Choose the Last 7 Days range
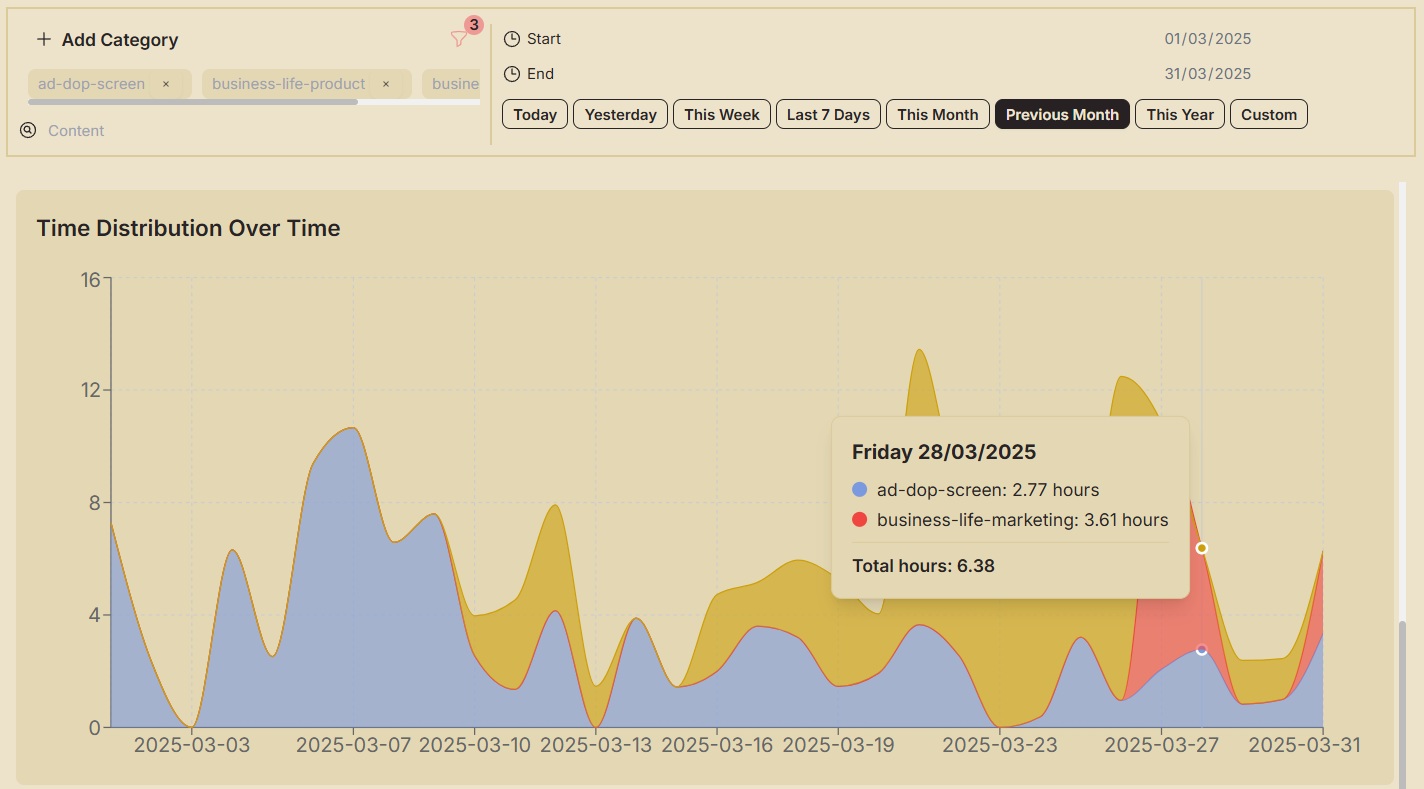Screen dimensions: 1424x789 tap(828, 115)
